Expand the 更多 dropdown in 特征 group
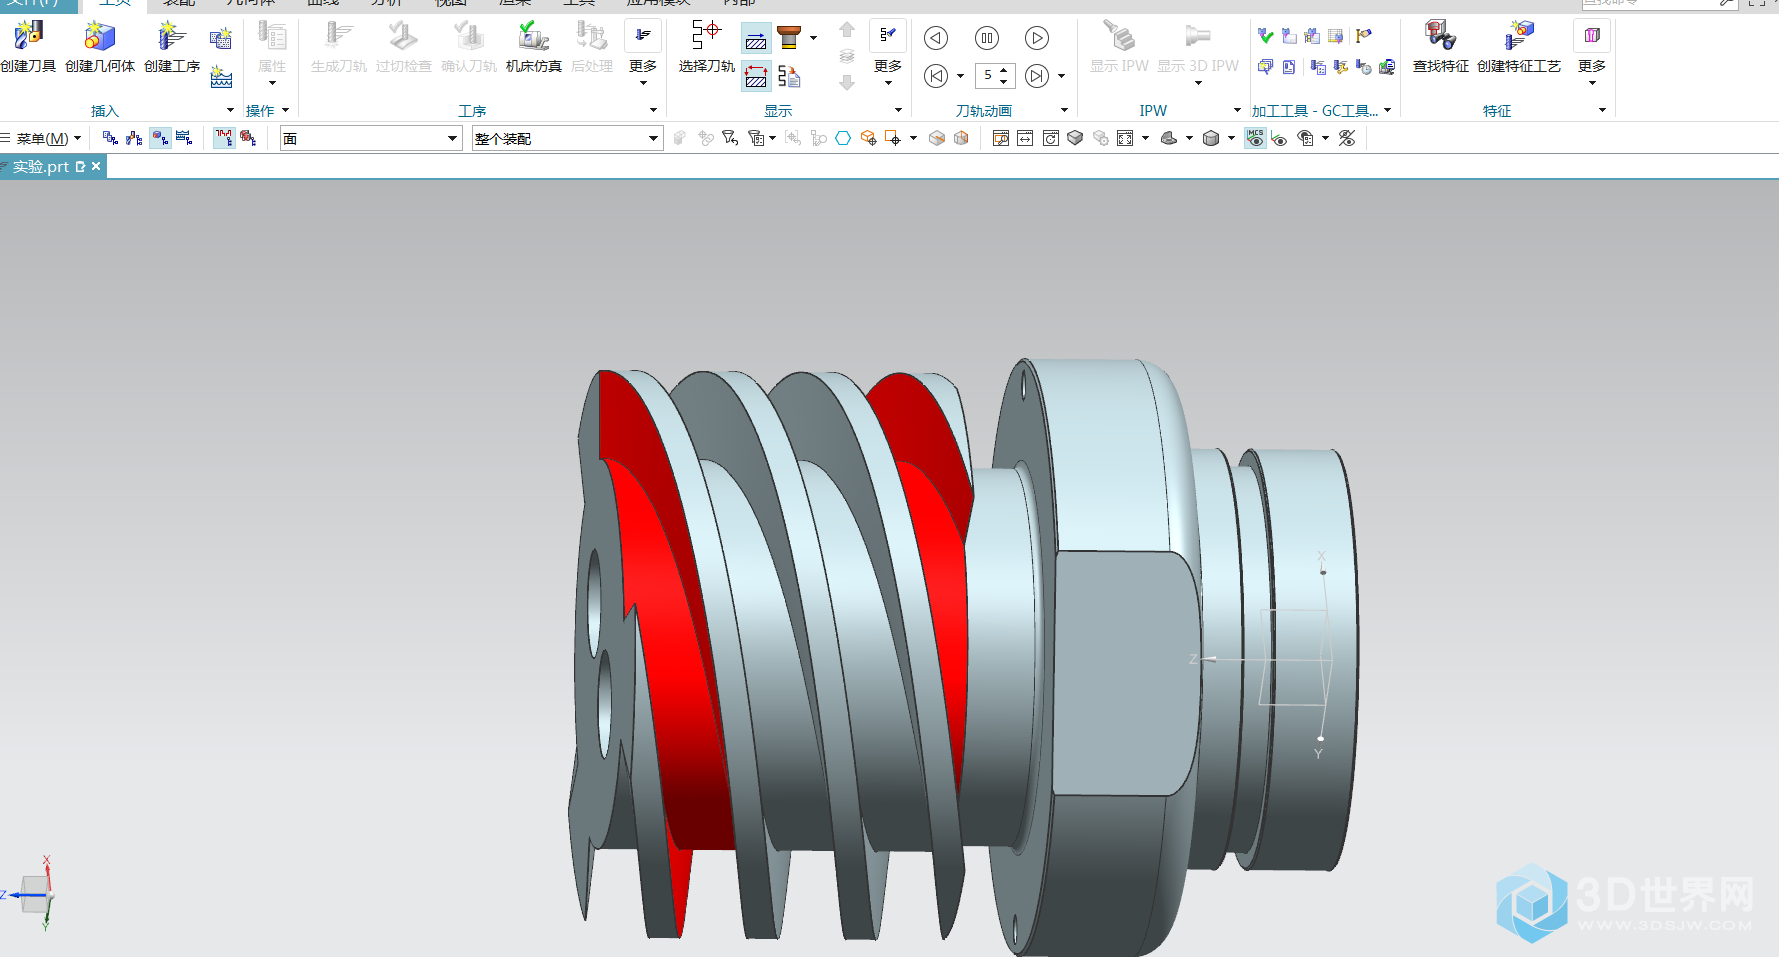 [x=1592, y=83]
